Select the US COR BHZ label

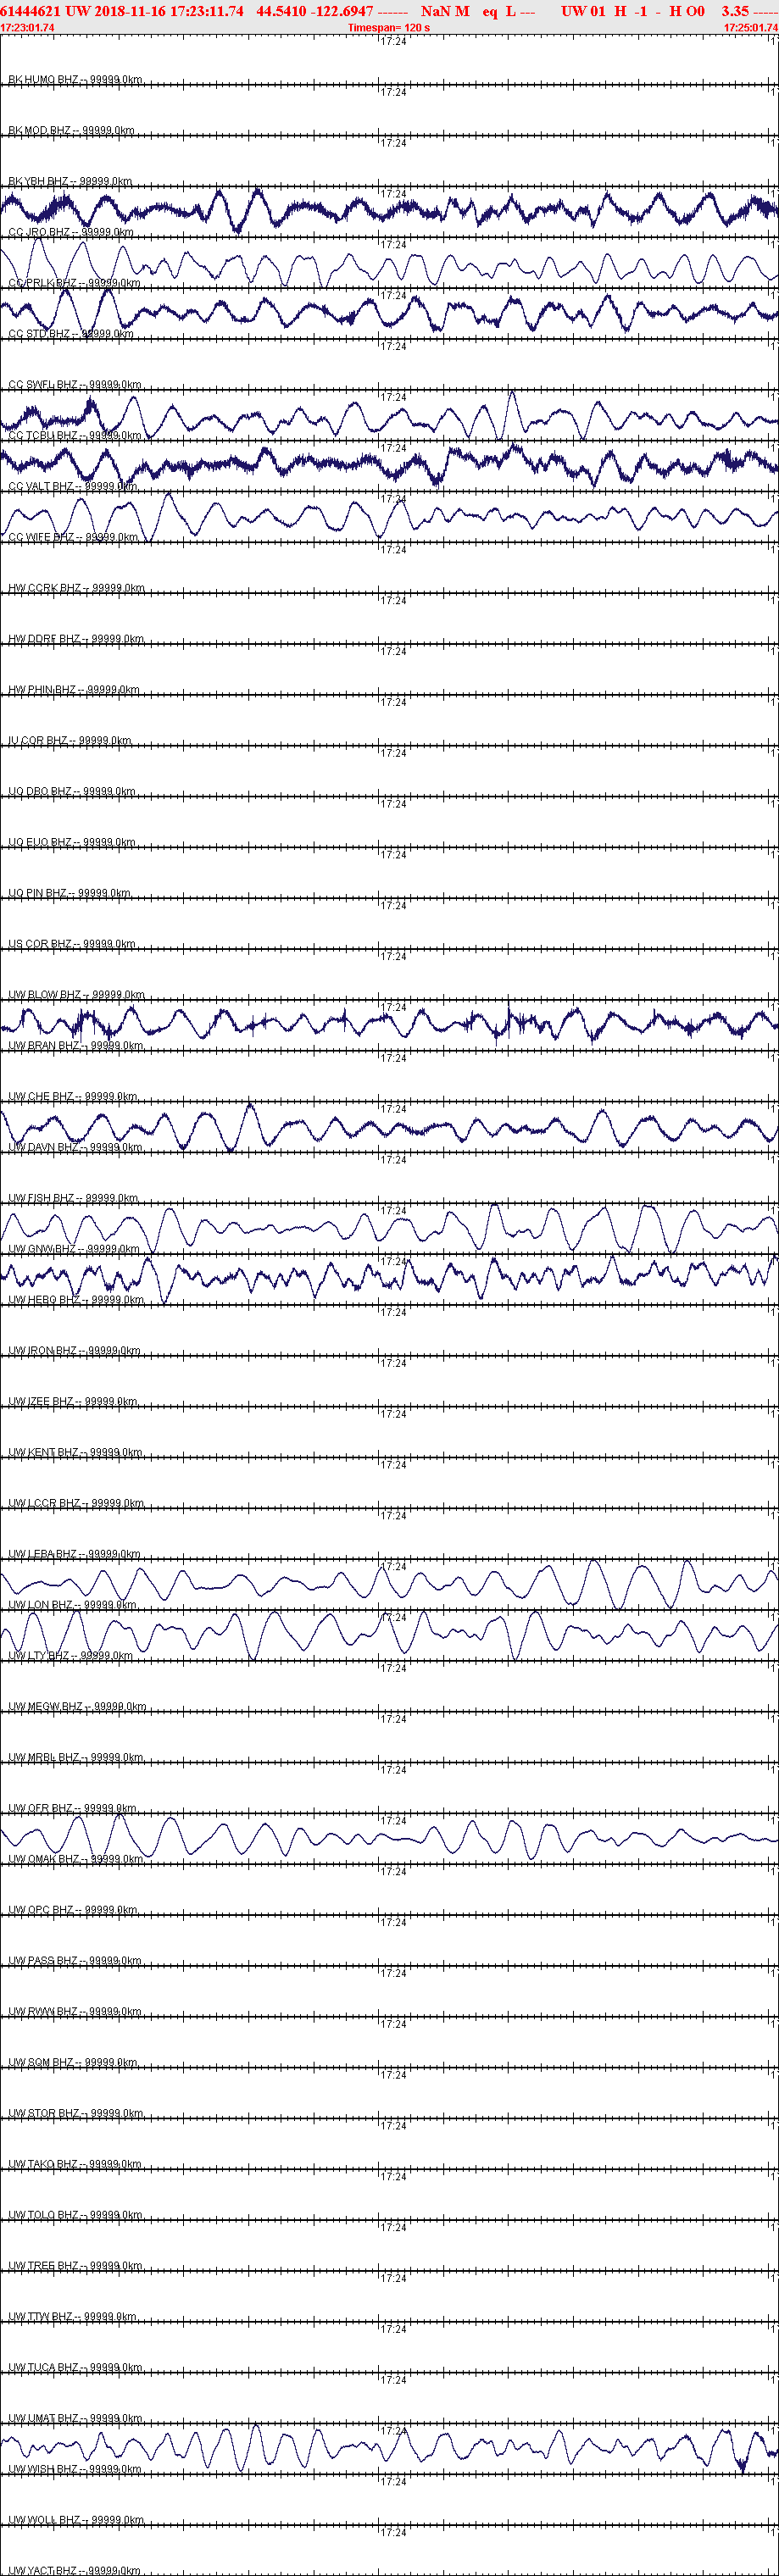coord(72,944)
